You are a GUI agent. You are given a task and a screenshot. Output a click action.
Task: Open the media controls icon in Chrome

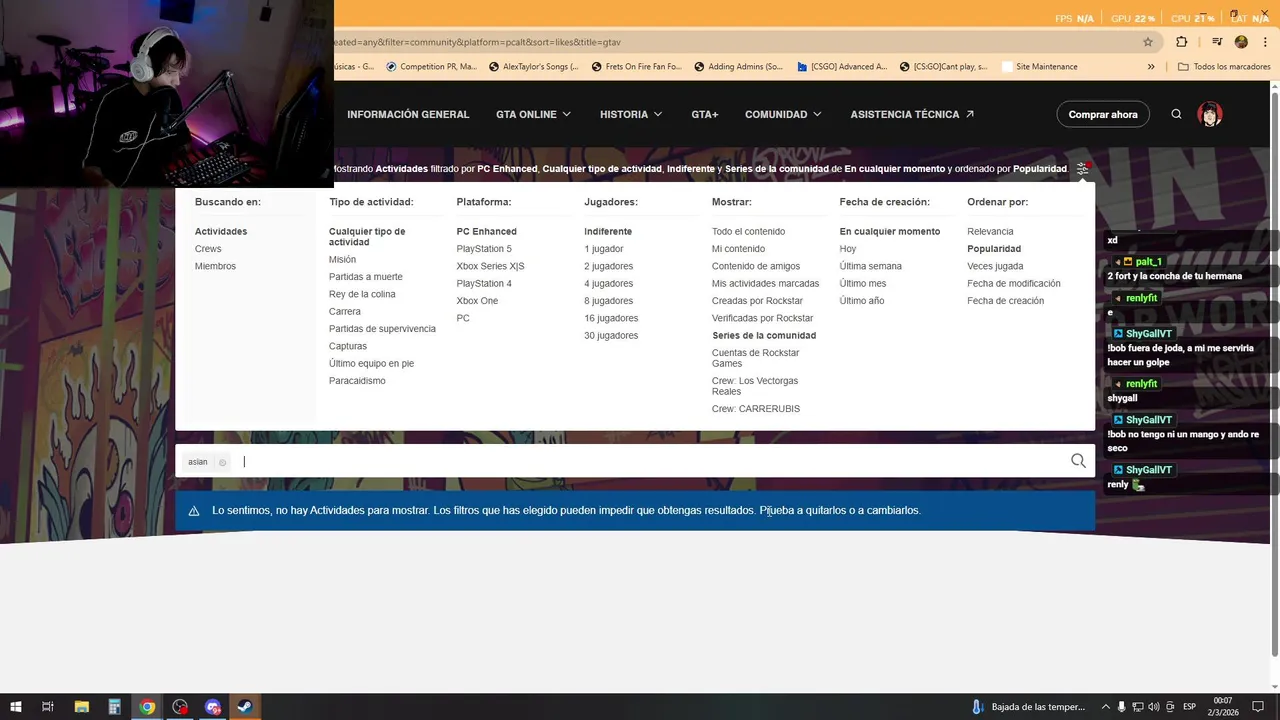click(x=1216, y=42)
